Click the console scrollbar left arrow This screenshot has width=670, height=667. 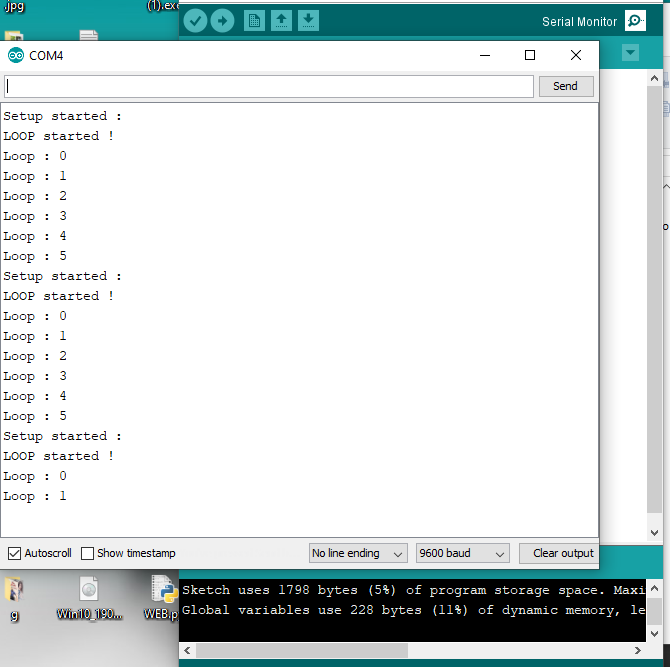pos(187,651)
